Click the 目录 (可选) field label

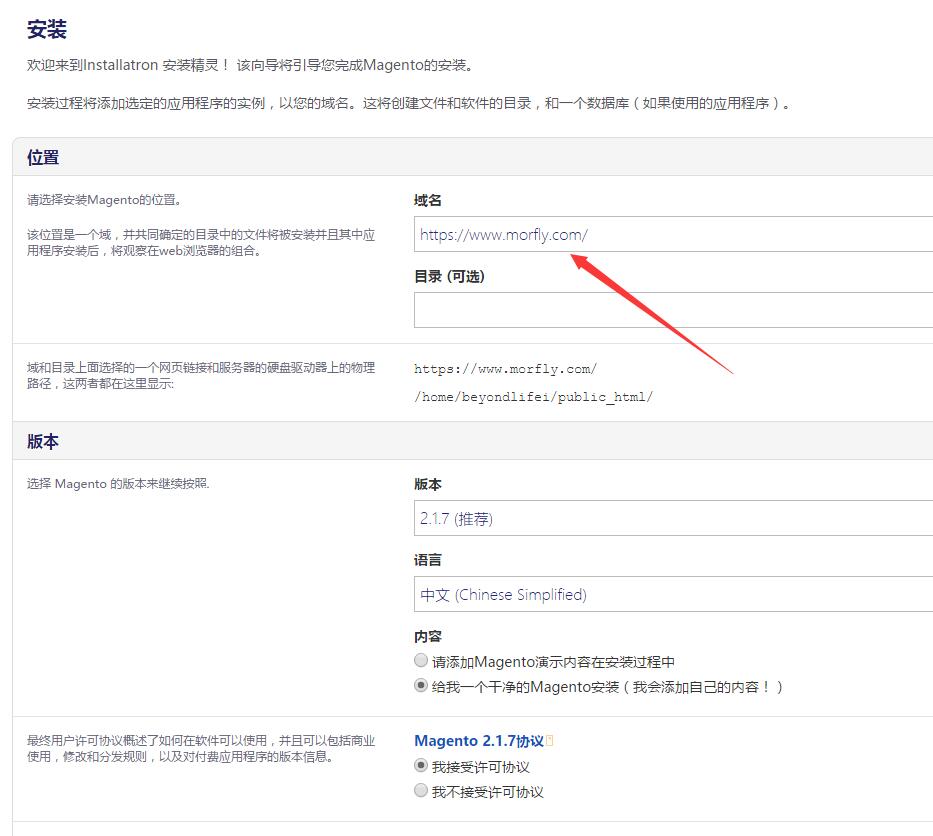[449, 277]
